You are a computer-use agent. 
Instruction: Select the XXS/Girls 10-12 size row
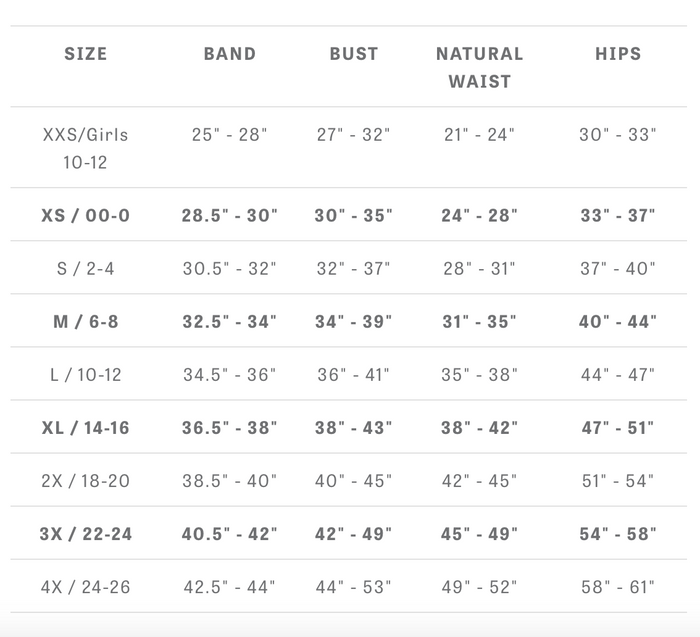pos(348,148)
